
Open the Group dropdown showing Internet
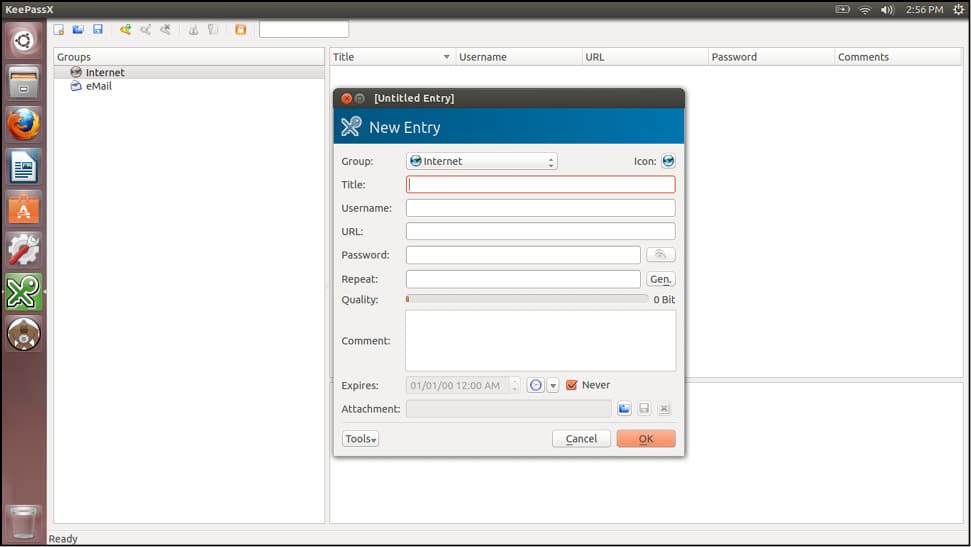point(481,161)
